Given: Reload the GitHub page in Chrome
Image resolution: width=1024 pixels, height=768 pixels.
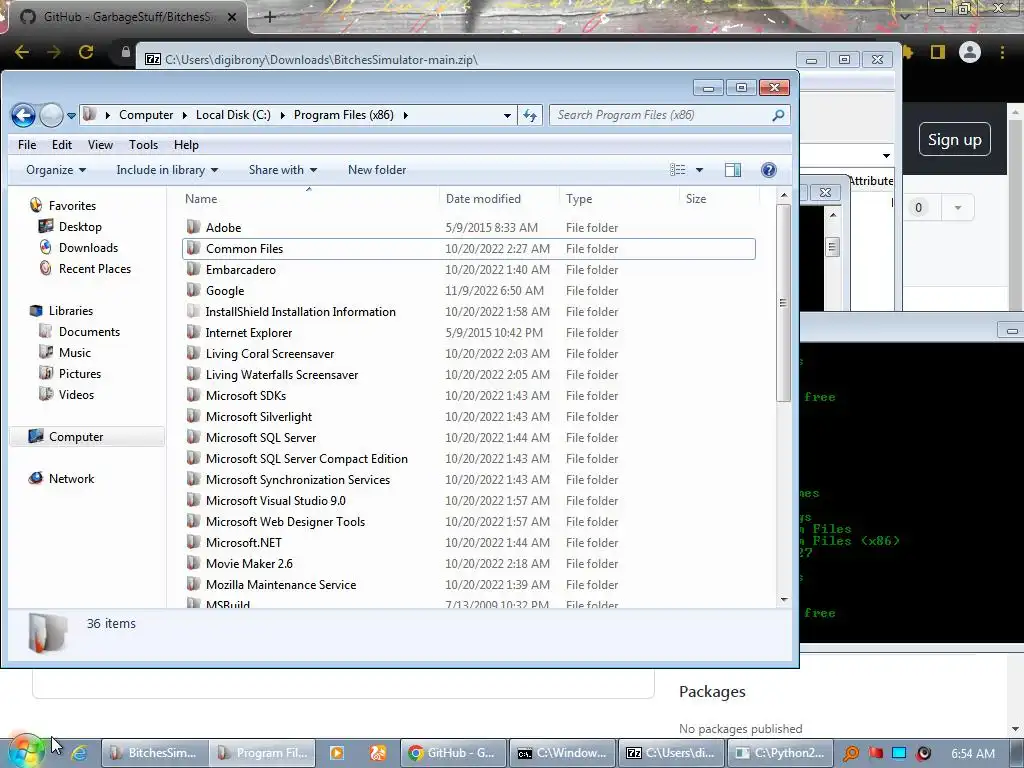Looking at the screenshot, I should pyautogui.click(x=86, y=52).
